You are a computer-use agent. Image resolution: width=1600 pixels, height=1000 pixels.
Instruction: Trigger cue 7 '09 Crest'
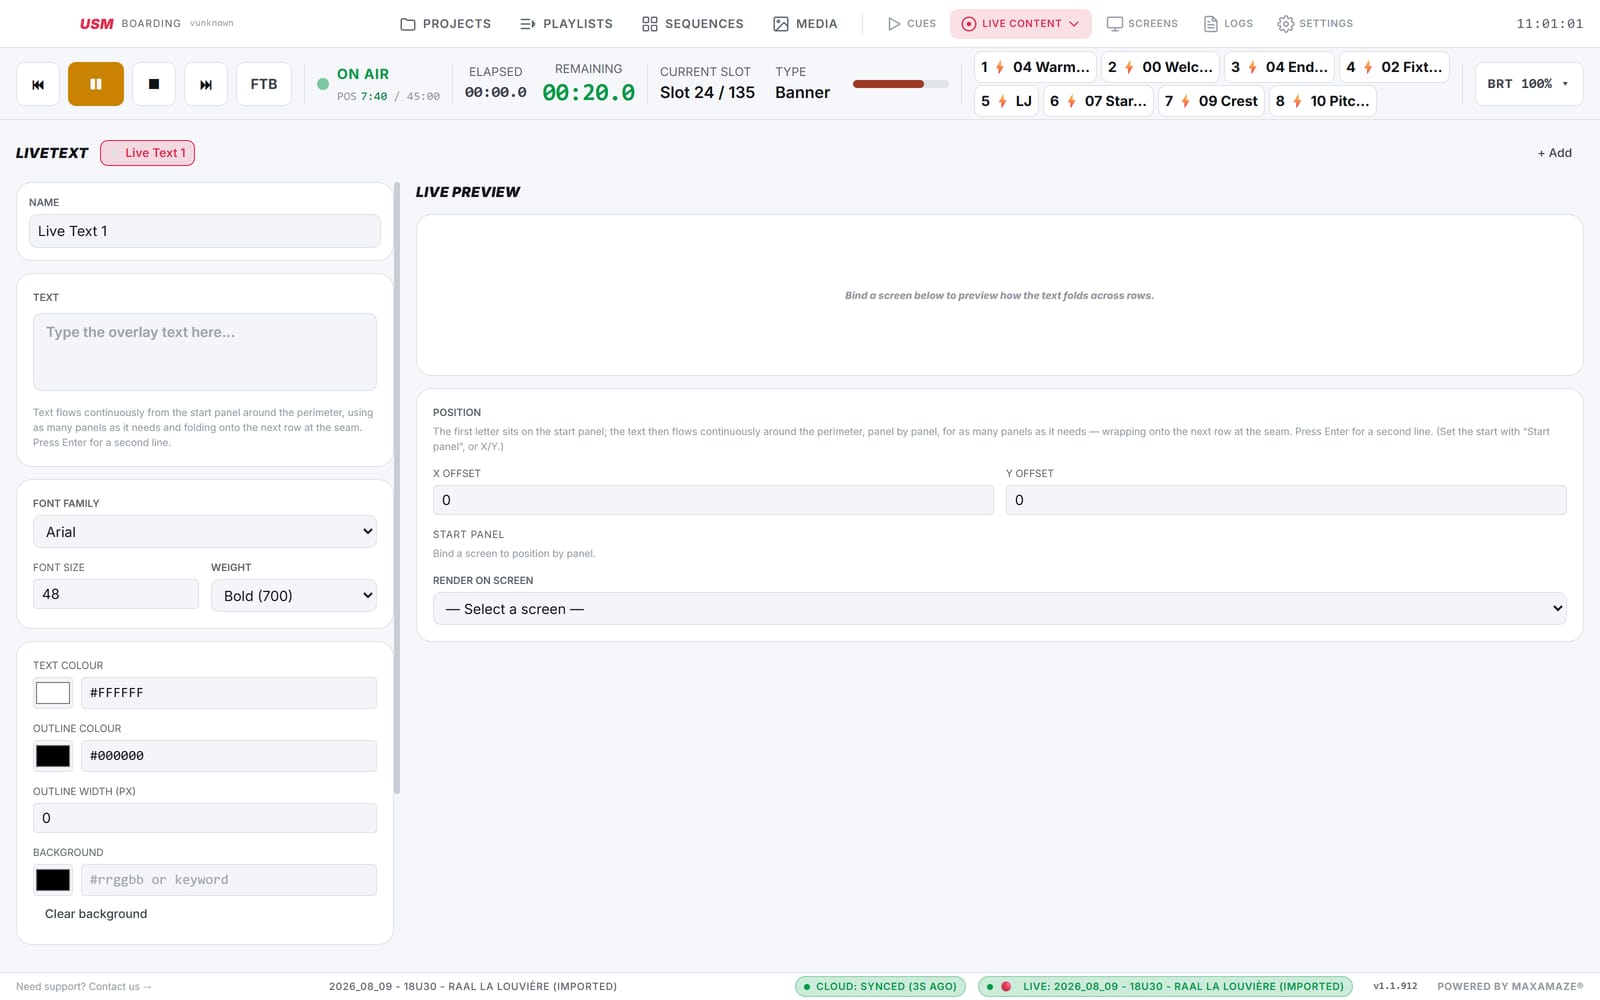(x=1211, y=101)
